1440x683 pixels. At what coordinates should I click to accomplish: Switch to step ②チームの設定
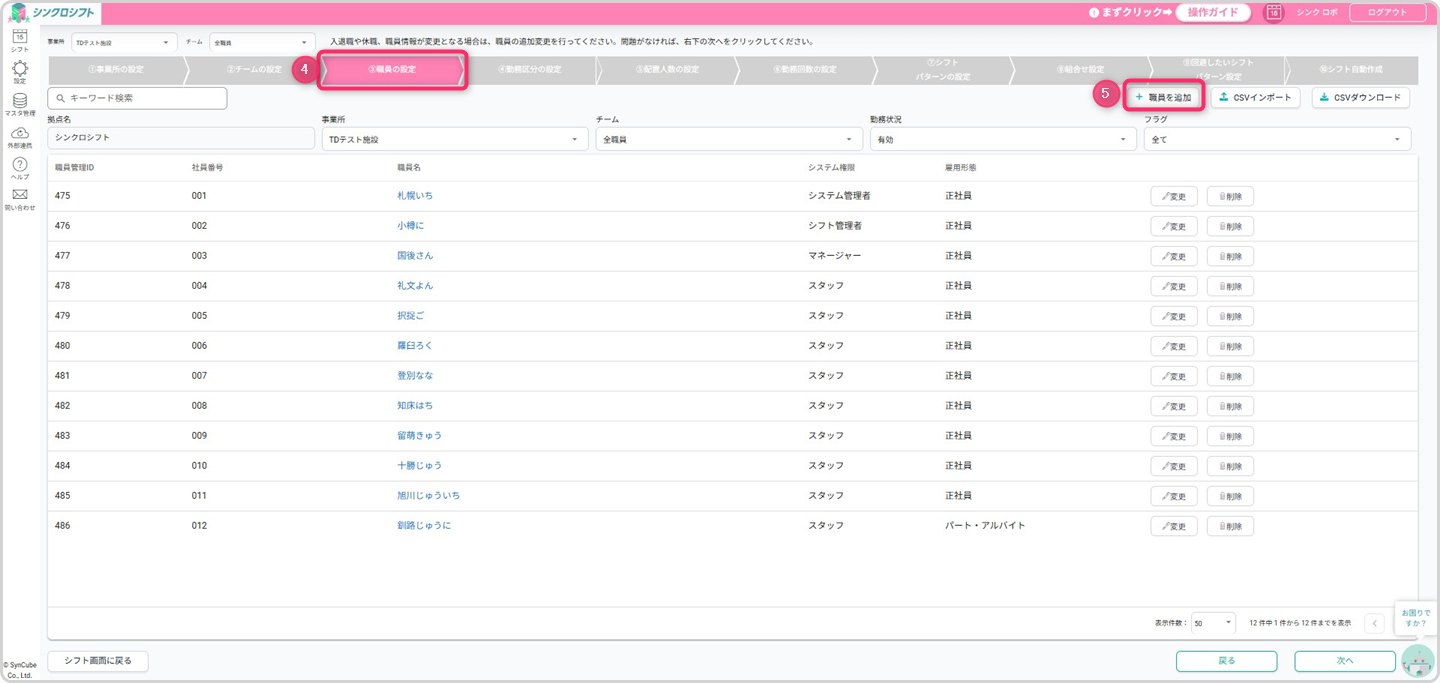[253, 70]
